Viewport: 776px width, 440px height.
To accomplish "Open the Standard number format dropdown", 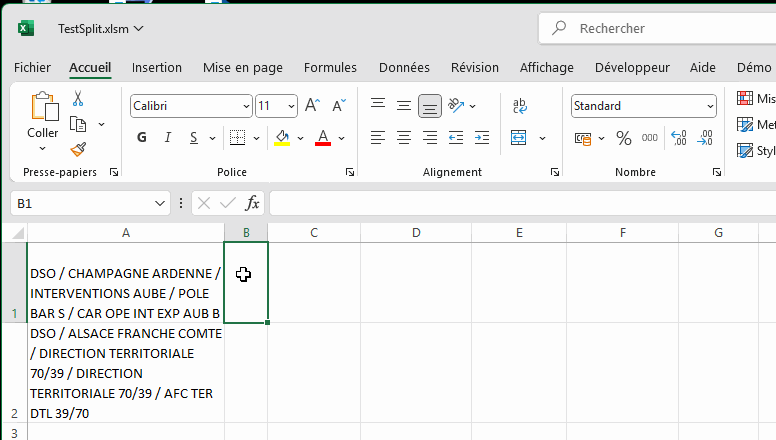I will (x=710, y=106).
